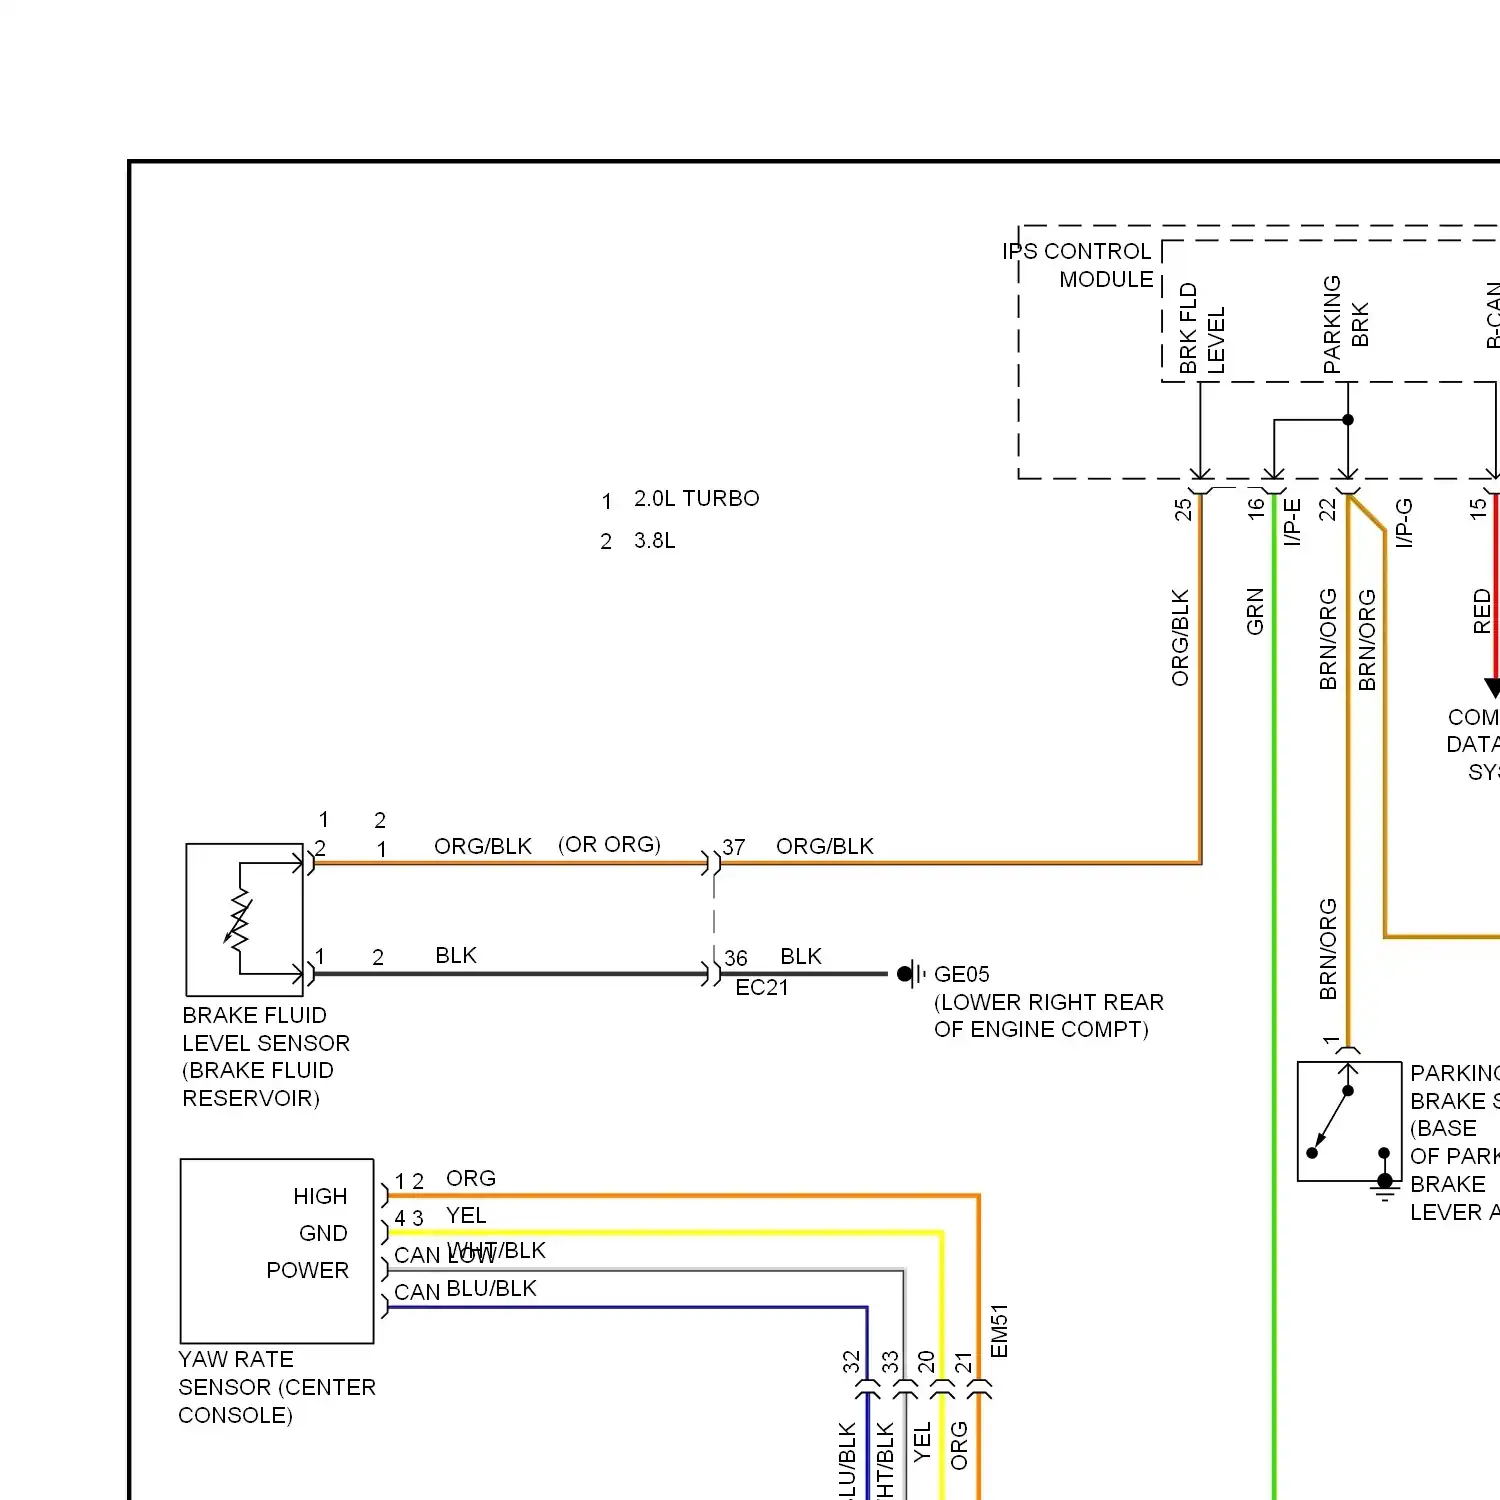1500x1500 pixels.
Task: Click the 2.0L TURBO legend entry
Action: pos(696,498)
